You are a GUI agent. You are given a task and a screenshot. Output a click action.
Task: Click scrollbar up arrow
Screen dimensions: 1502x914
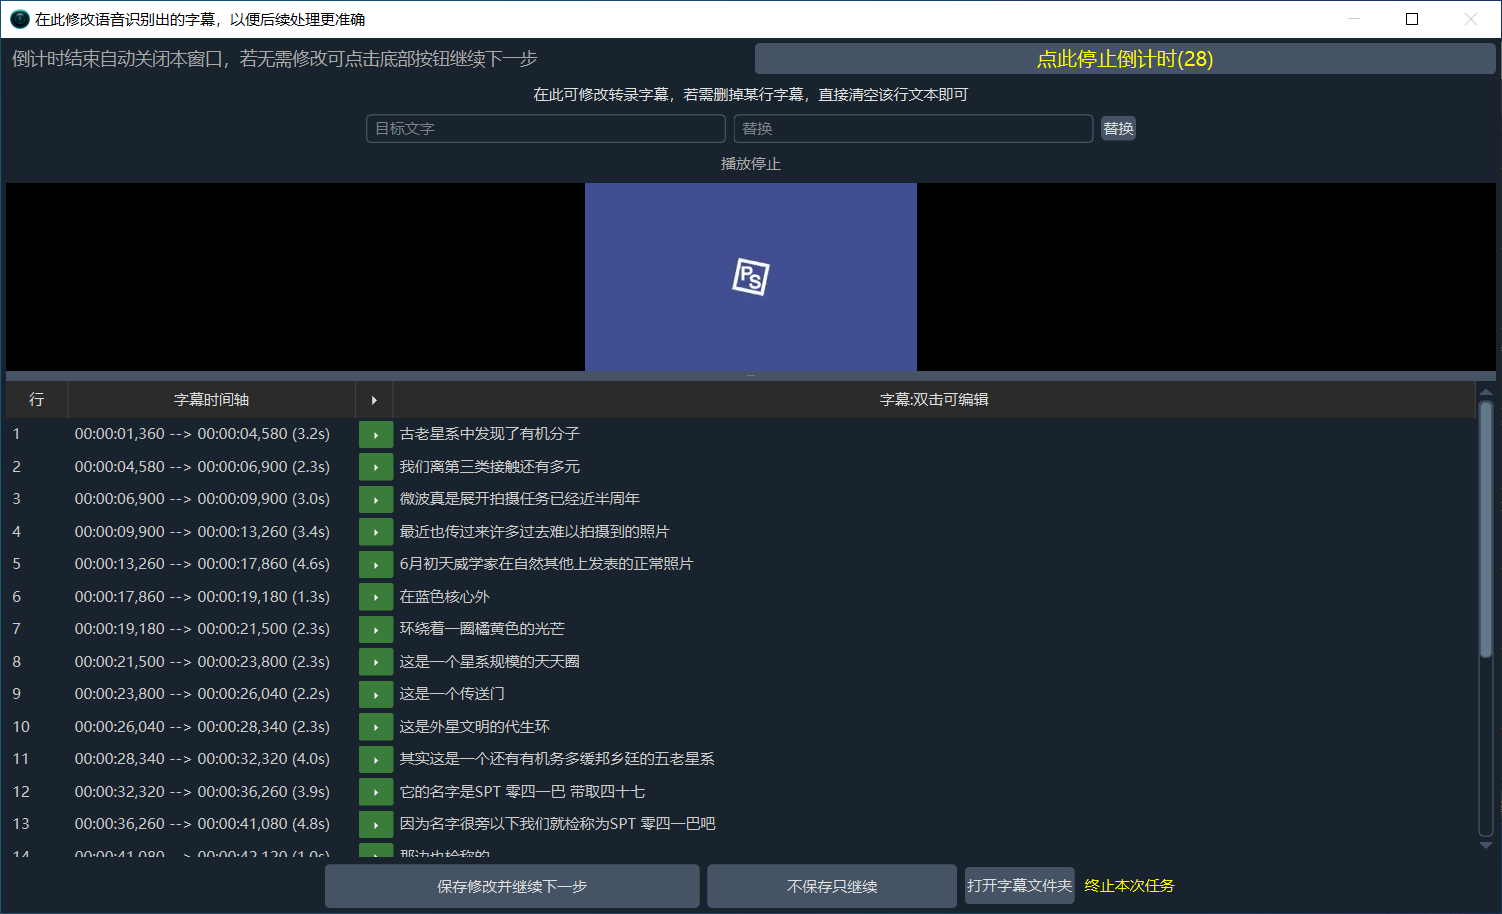(x=1485, y=392)
